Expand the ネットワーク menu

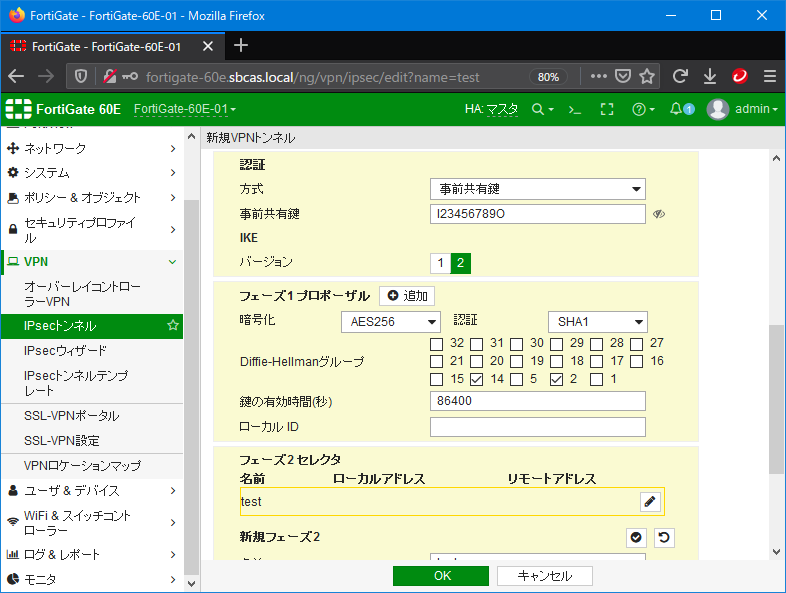[x=92, y=148]
